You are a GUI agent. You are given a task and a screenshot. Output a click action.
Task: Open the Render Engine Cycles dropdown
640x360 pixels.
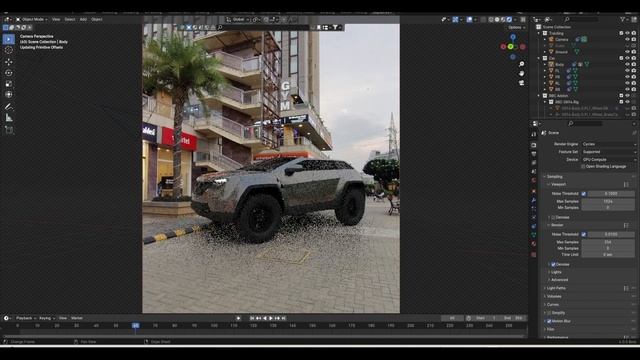point(609,144)
